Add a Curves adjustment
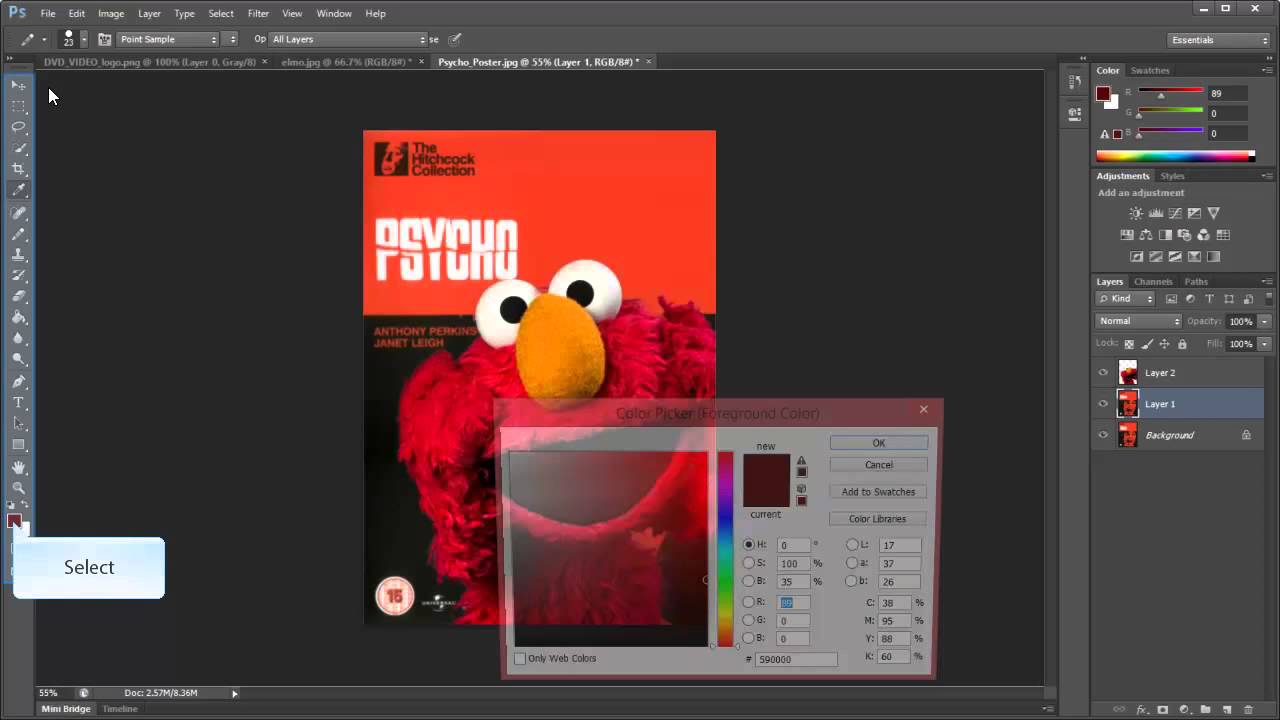 (1174, 213)
